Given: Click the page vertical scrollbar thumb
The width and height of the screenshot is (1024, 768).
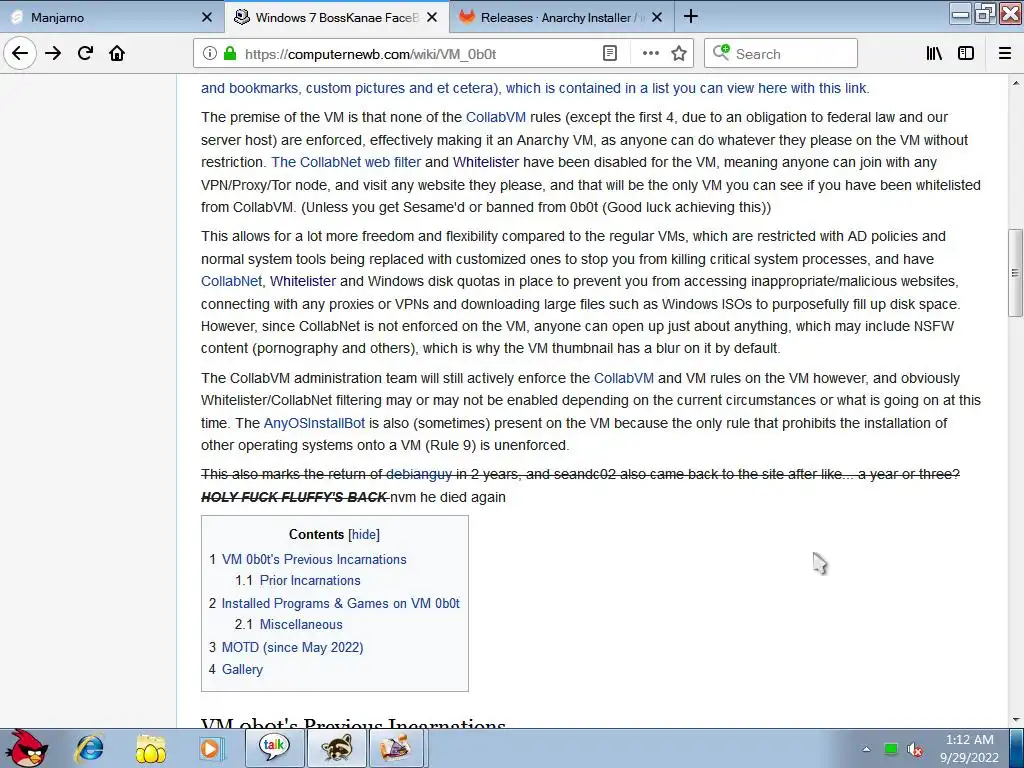Looking at the screenshot, I should 1015,273.
